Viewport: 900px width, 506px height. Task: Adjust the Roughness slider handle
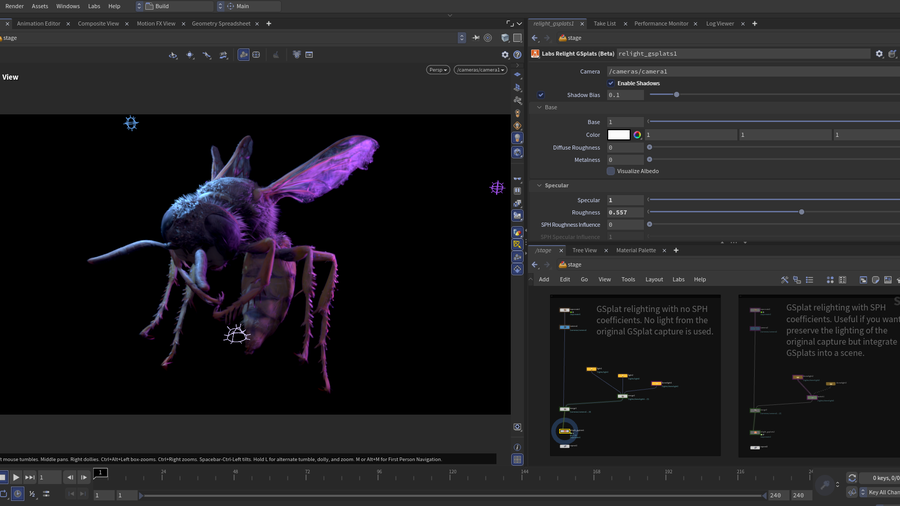point(801,212)
